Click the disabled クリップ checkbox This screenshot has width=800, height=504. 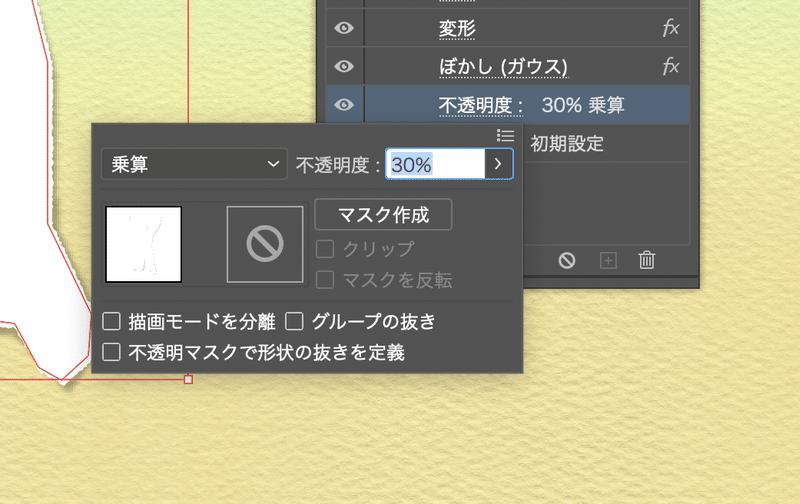pos(325,249)
